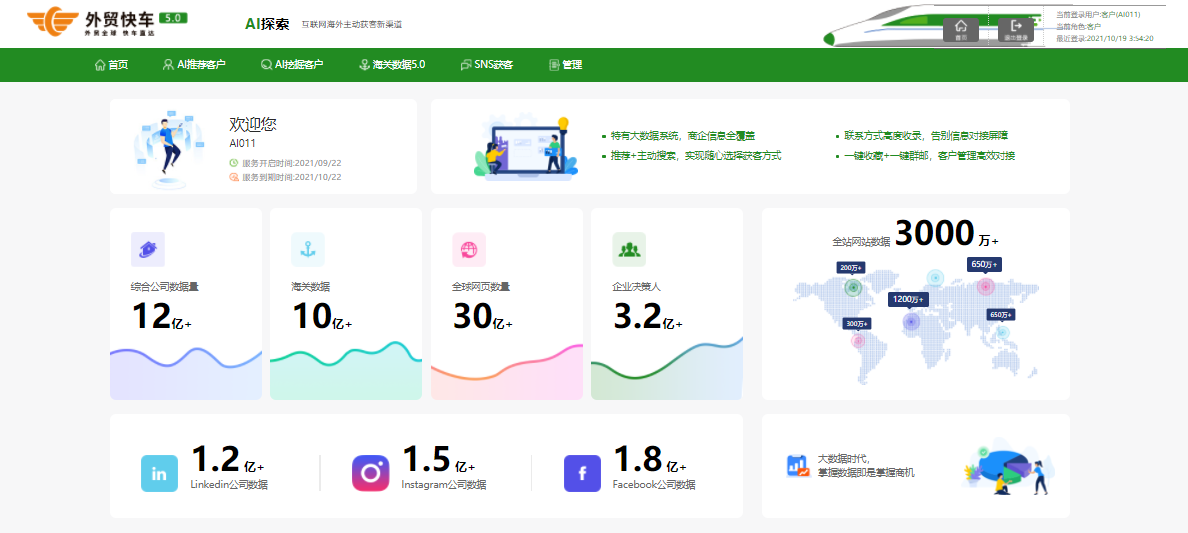
Task: Click the 退出登录 logout button
Action: pos(1016,28)
